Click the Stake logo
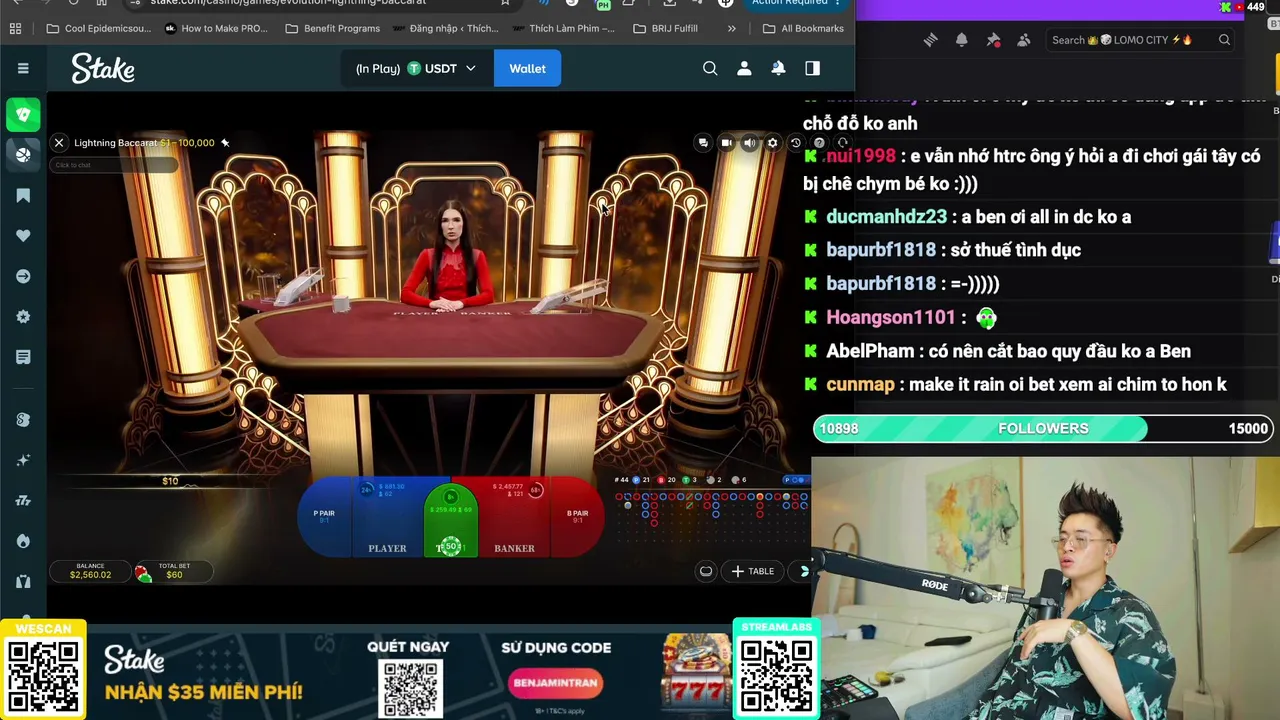 pyautogui.click(x=103, y=68)
